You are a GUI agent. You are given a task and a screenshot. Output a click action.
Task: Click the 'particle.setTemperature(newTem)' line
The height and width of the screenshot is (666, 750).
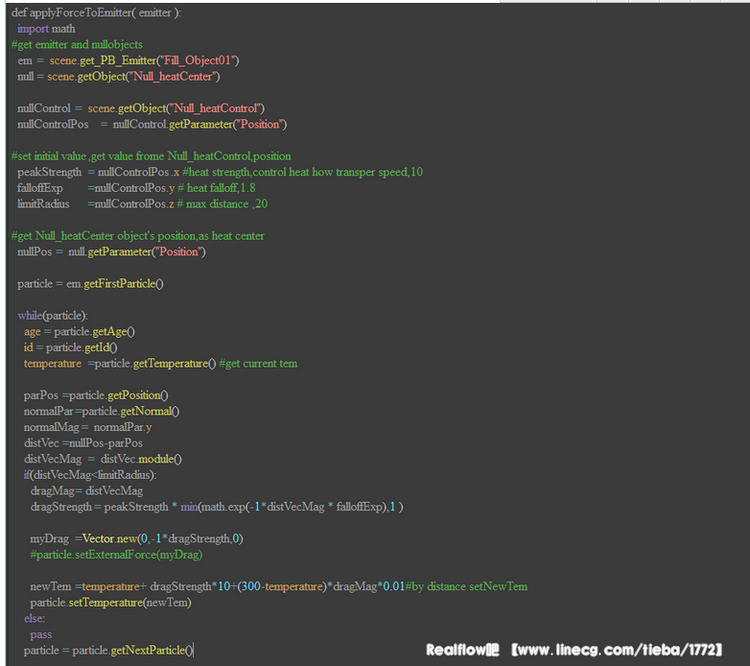click(x=111, y=603)
